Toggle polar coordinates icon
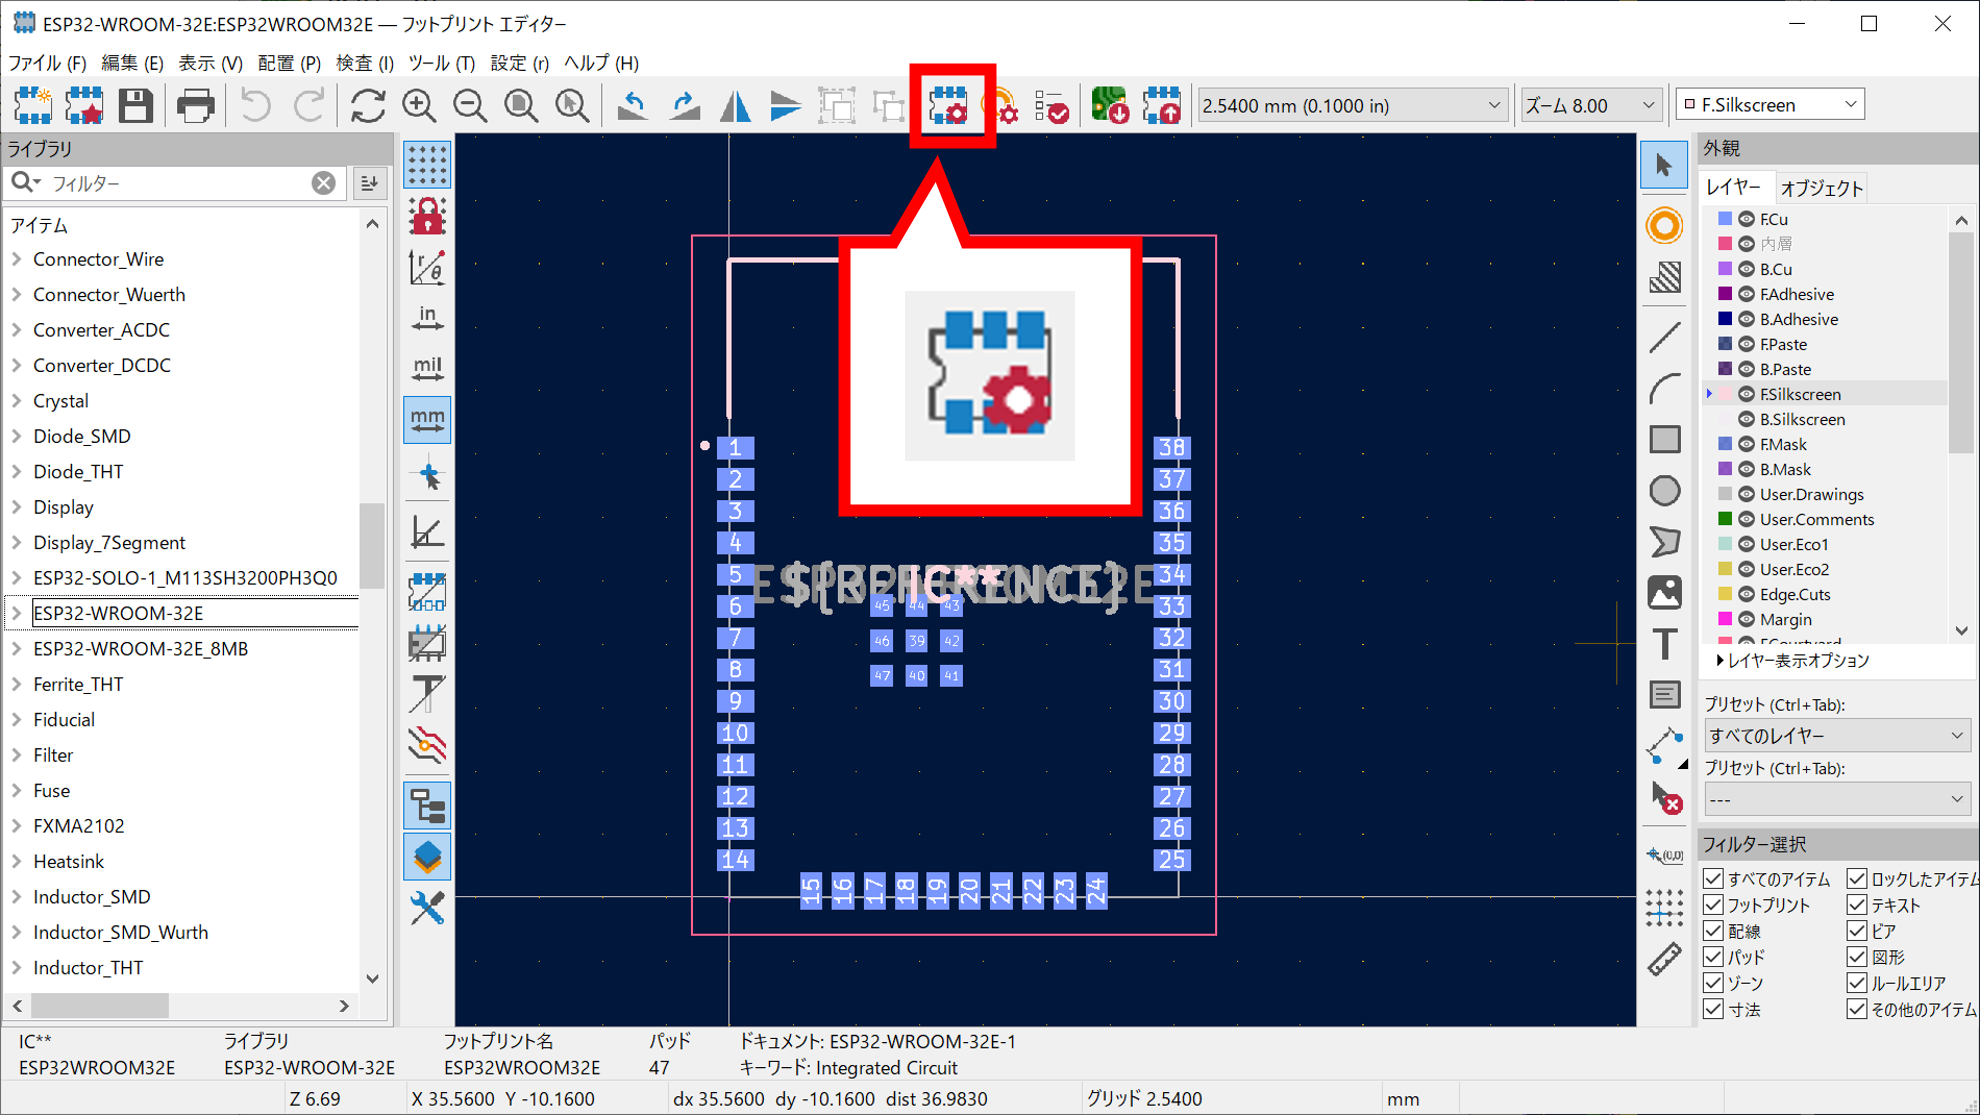The height and width of the screenshot is (1115, 1980). tap(427, 268)
